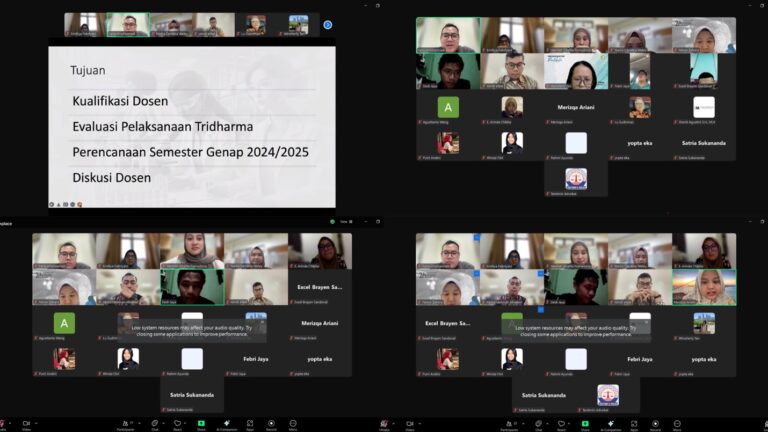Click low system resources notice in bottom-right window
The image size is (768, 432).
[x=576, y=331]
